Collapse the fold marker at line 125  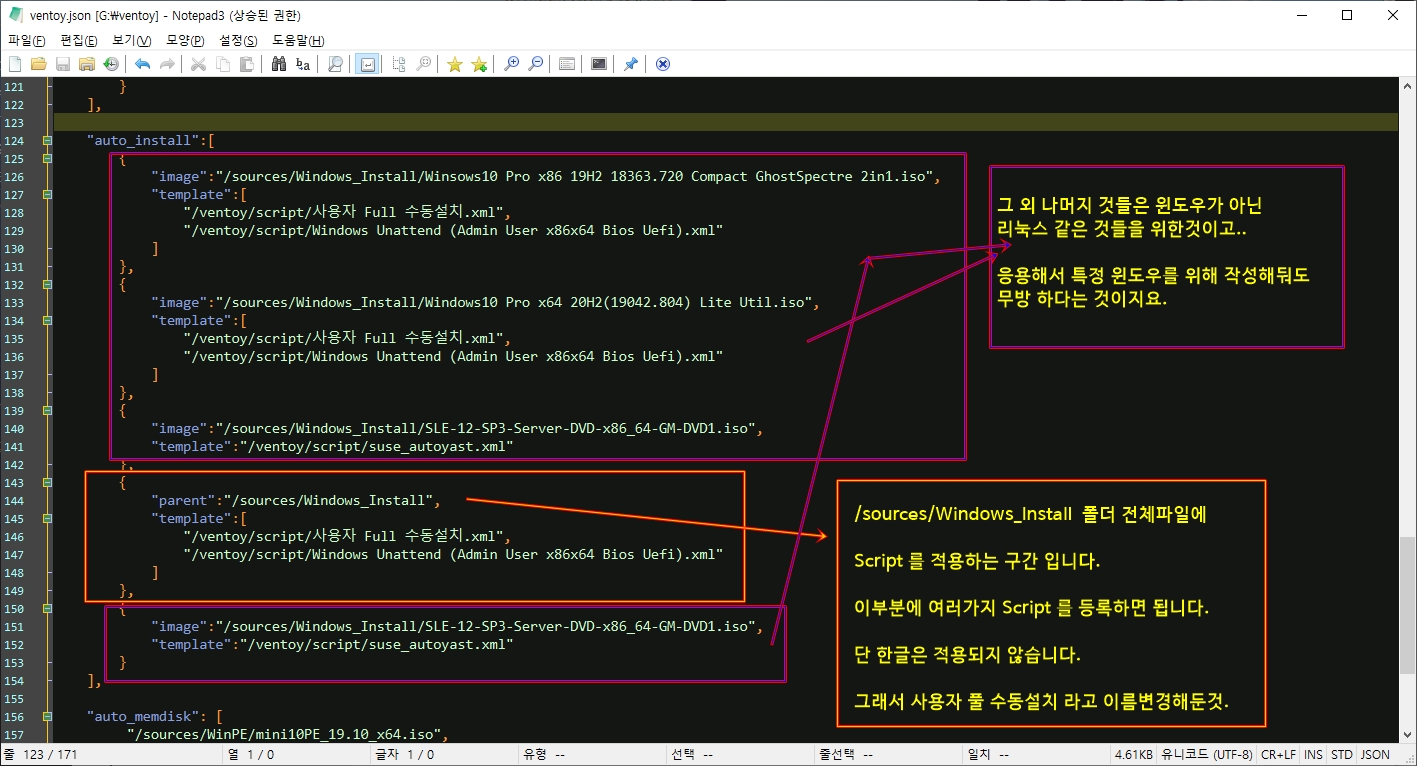click(47, 159)
